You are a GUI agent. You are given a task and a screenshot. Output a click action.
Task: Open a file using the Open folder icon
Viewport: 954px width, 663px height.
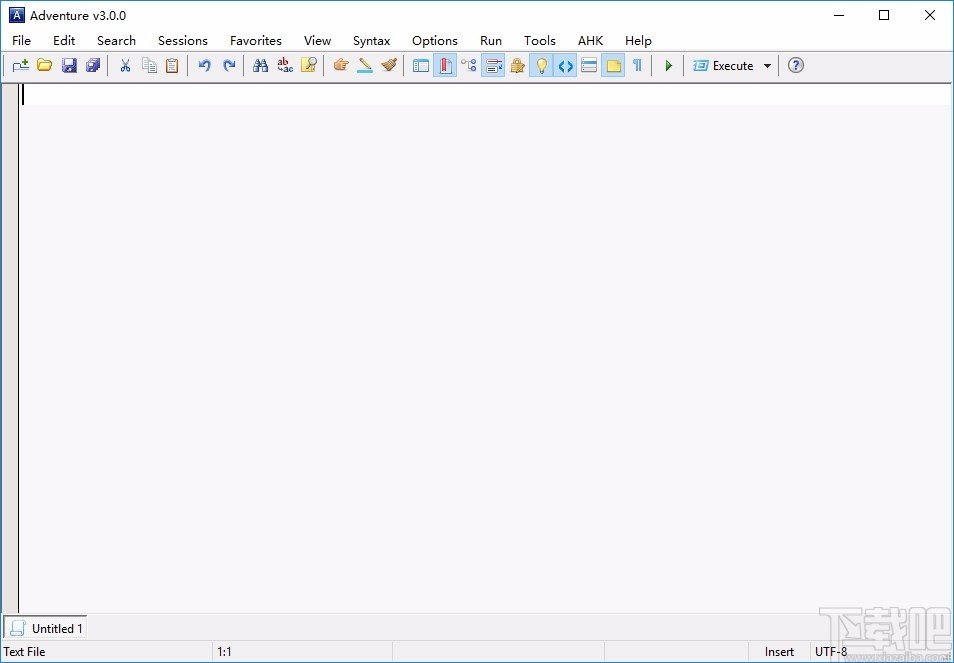tap(44, 65)
